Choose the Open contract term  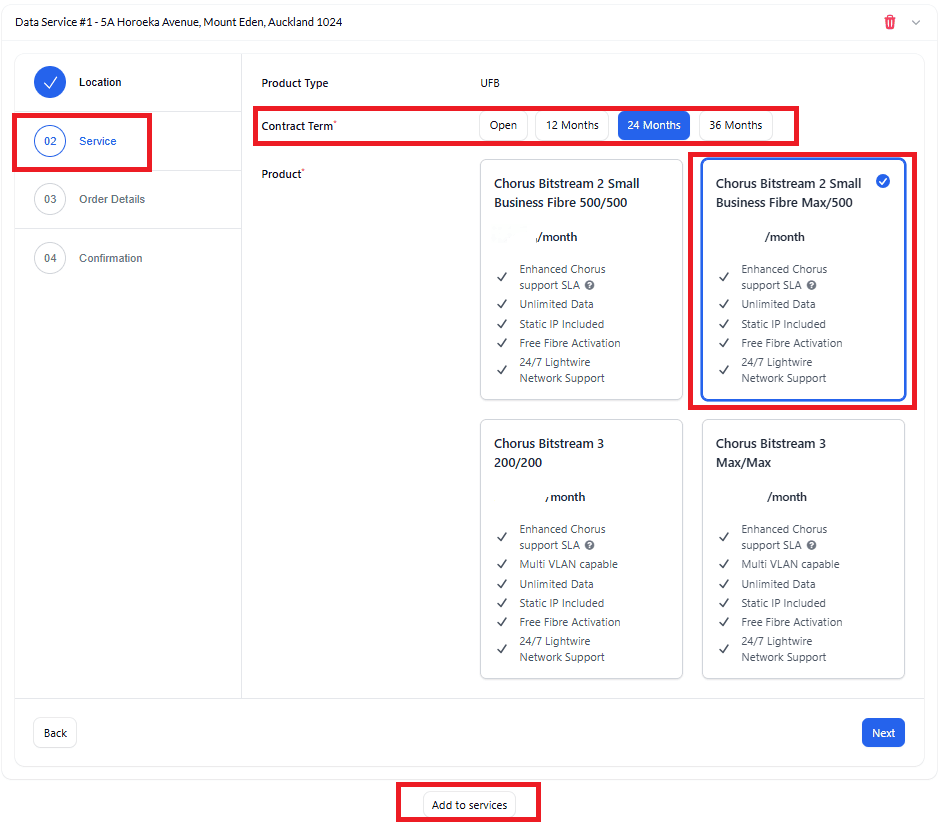(503, 125)
